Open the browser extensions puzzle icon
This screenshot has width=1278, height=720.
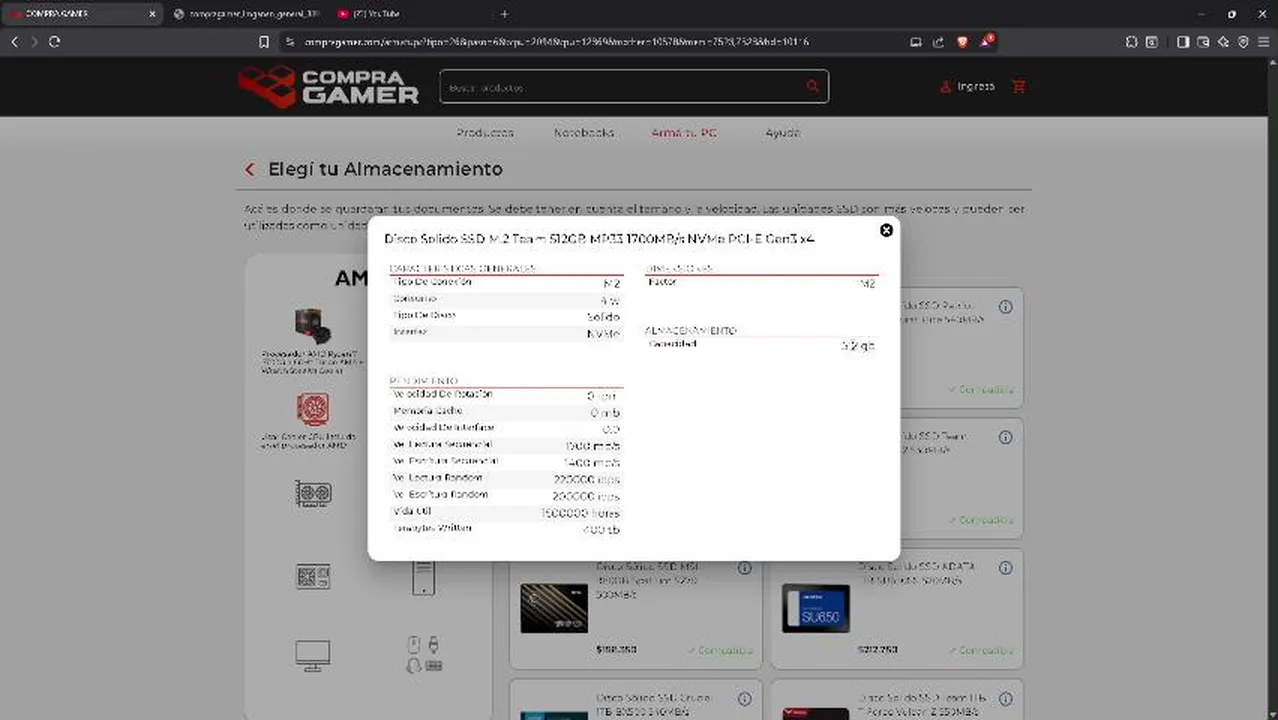pos(1131,42)
